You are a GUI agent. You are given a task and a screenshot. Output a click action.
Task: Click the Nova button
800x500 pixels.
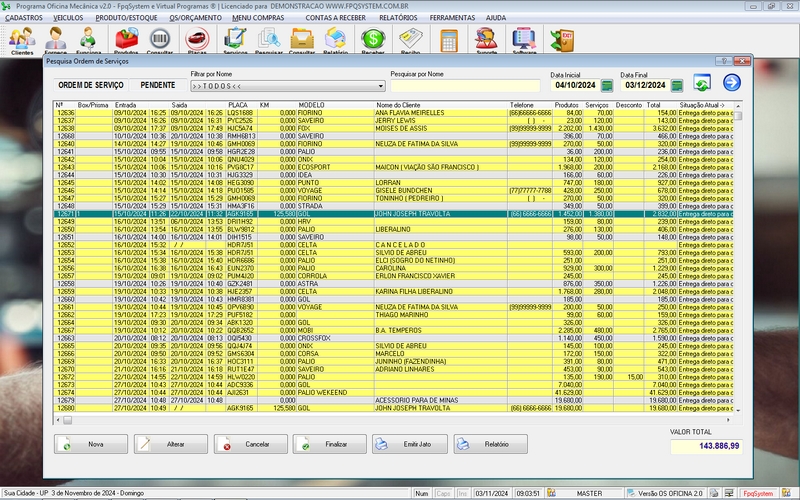coord(91,443)
